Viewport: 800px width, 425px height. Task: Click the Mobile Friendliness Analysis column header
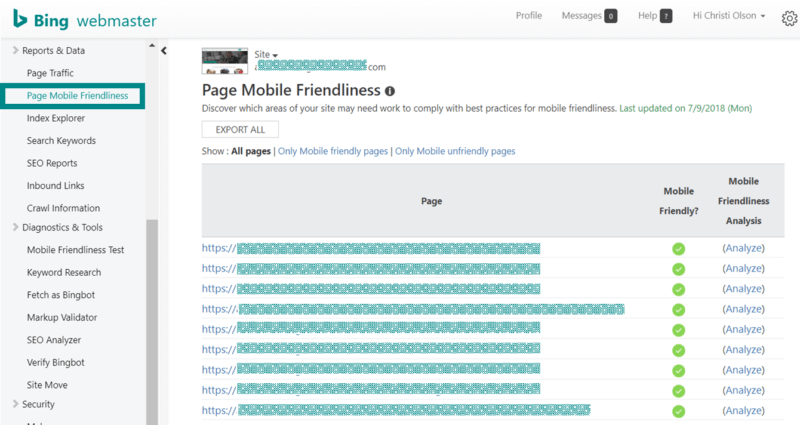743,201
